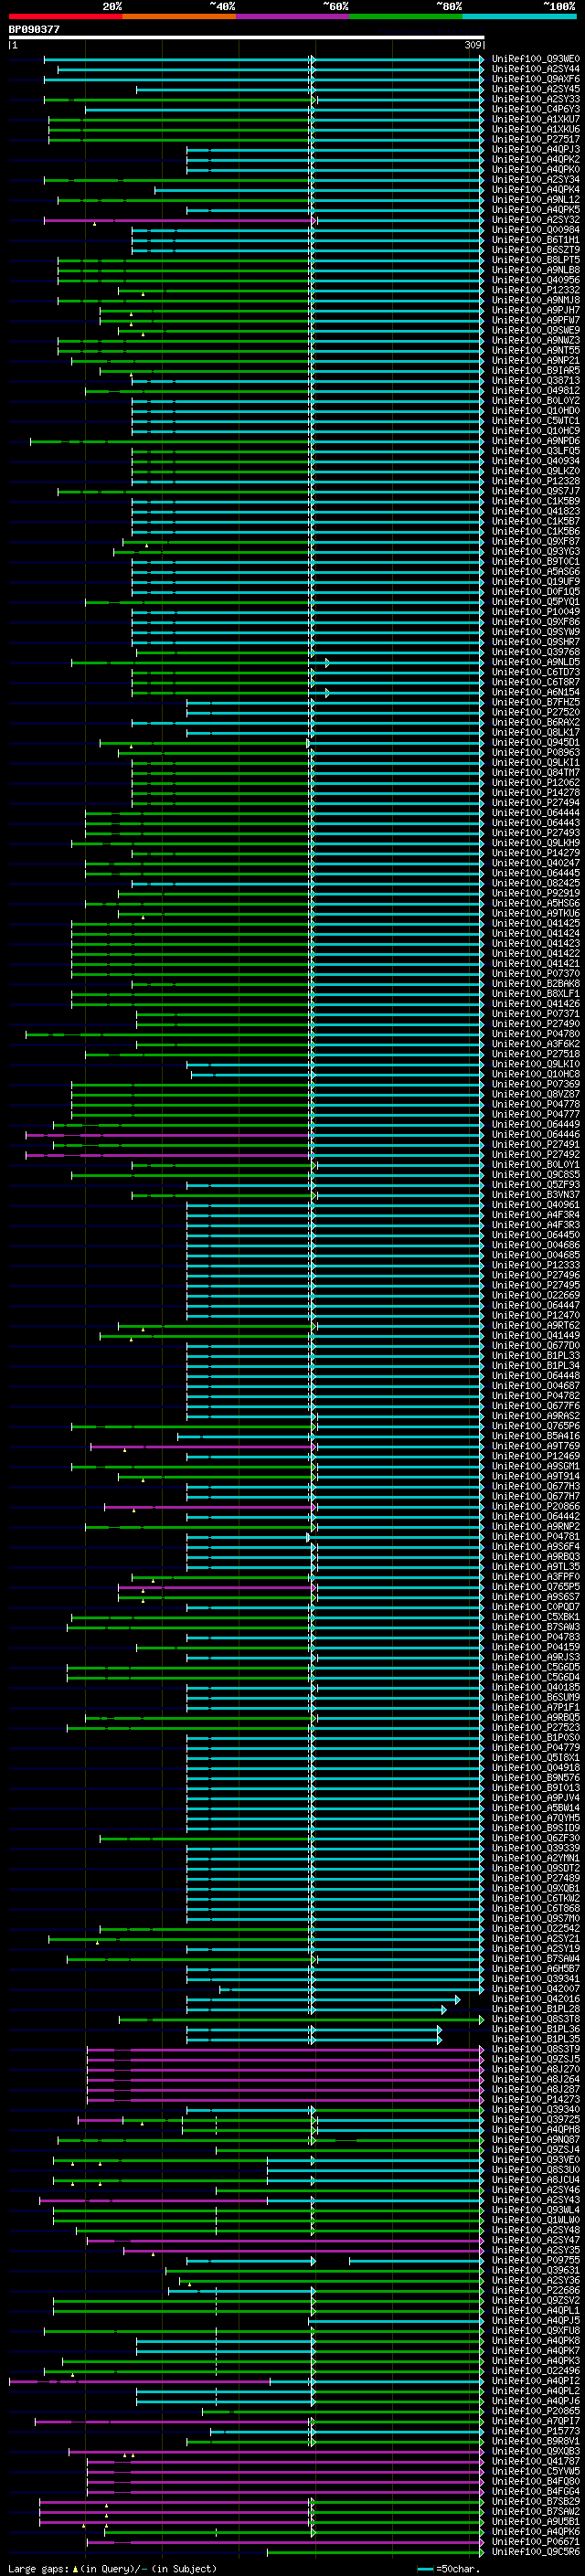This screenshot has height=2576, width=585.
Task: Select hit UniRef100_Q93WE0
Action: coord(535,59)
